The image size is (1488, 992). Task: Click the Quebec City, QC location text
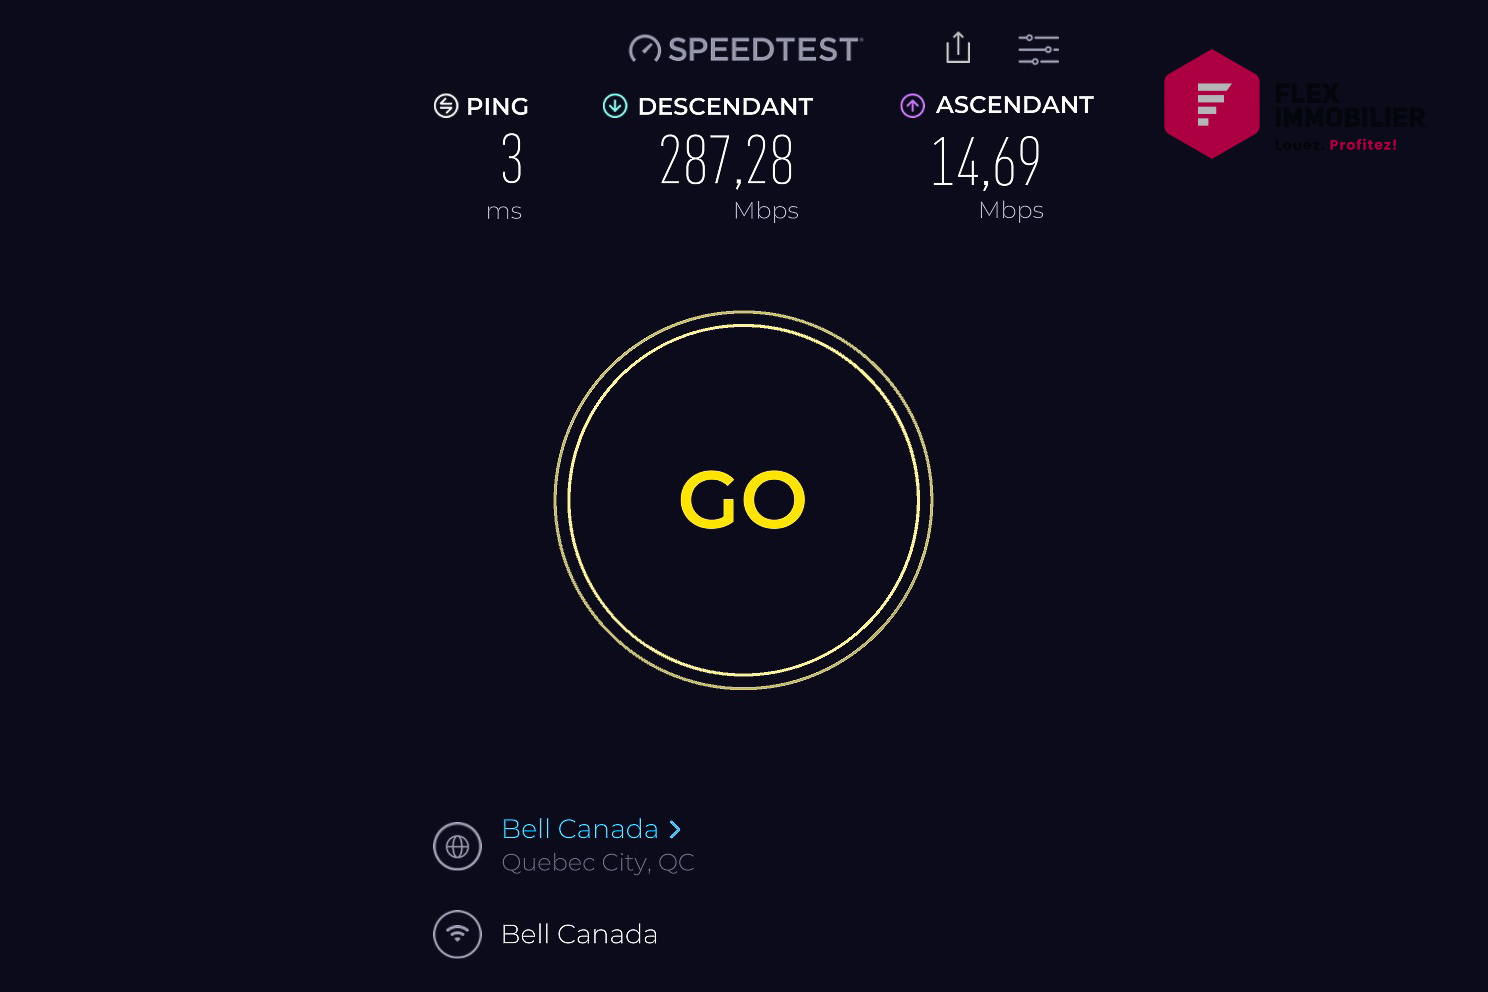click(x=598, y=863)
